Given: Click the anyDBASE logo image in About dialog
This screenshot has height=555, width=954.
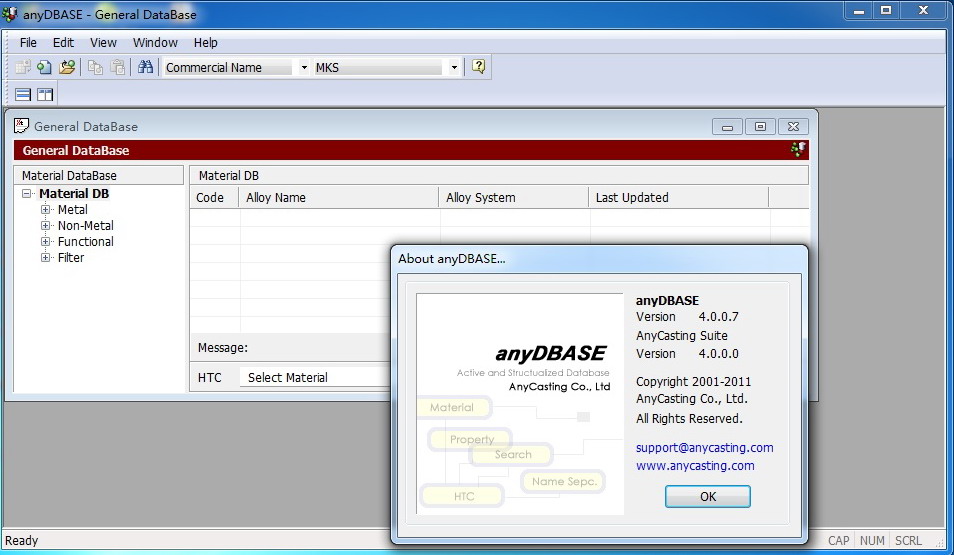Looking at the screenshot, I should 520,404.
